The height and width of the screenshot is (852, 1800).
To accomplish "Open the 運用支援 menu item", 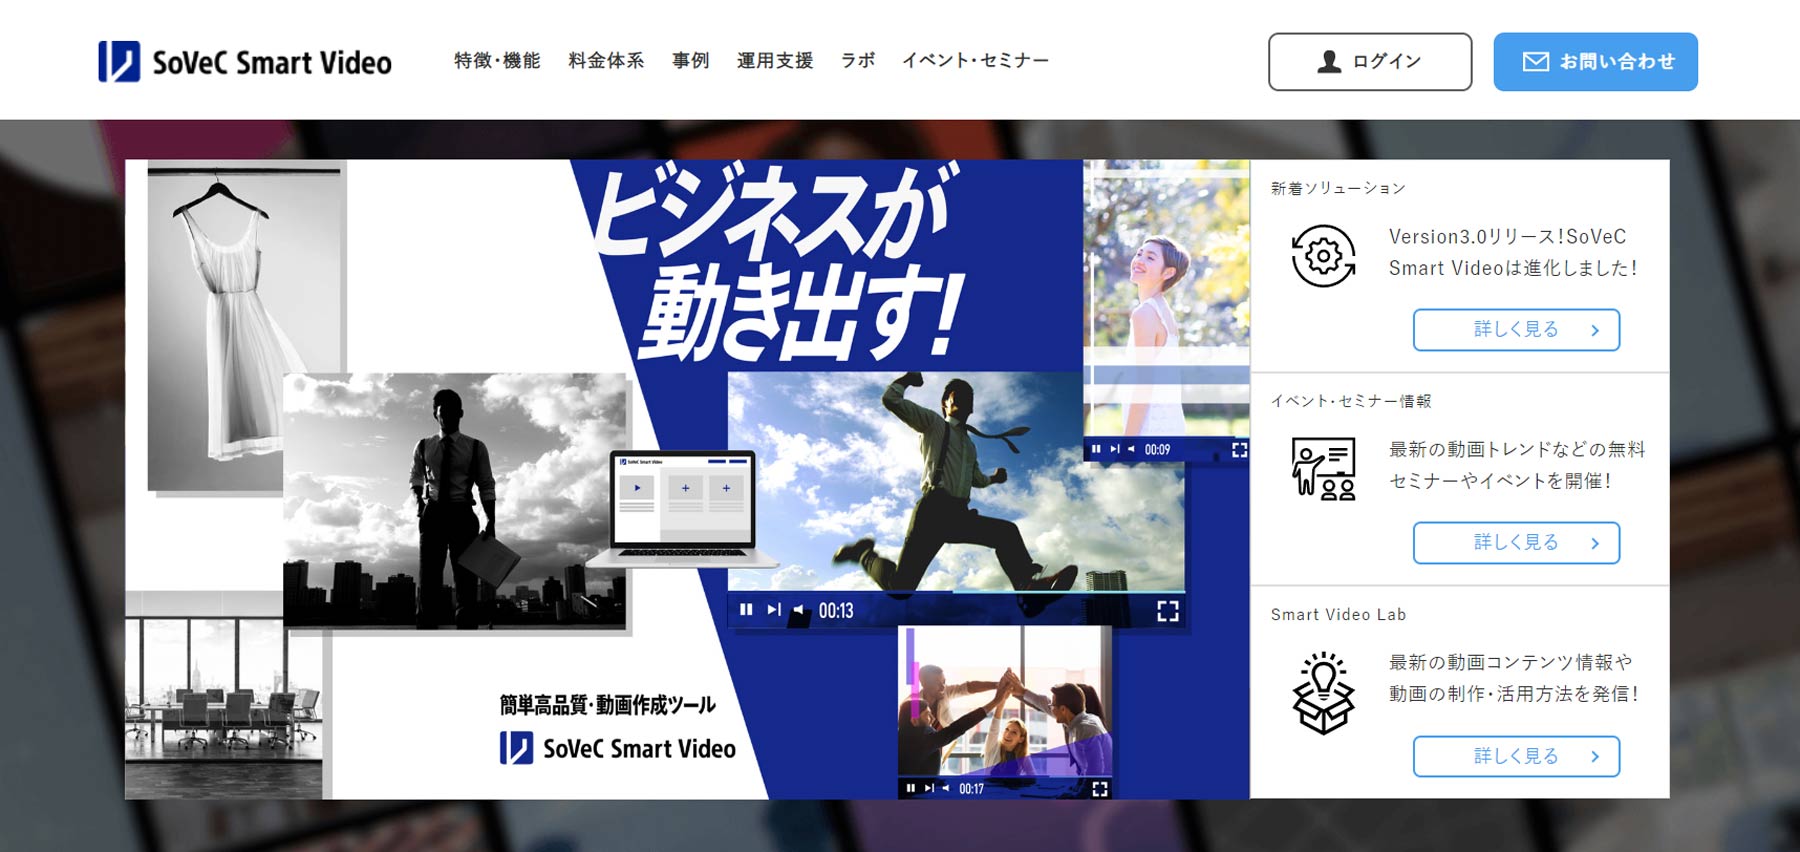I will tap(775, 61).
